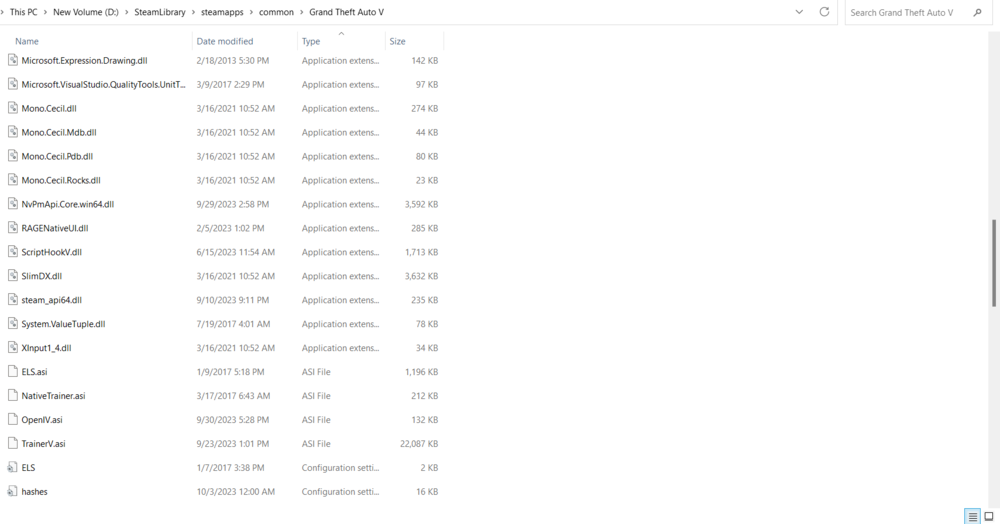Select the file steam_api64.dll
The height and width of the screenshot is (524, 1000).
[52, 300]
